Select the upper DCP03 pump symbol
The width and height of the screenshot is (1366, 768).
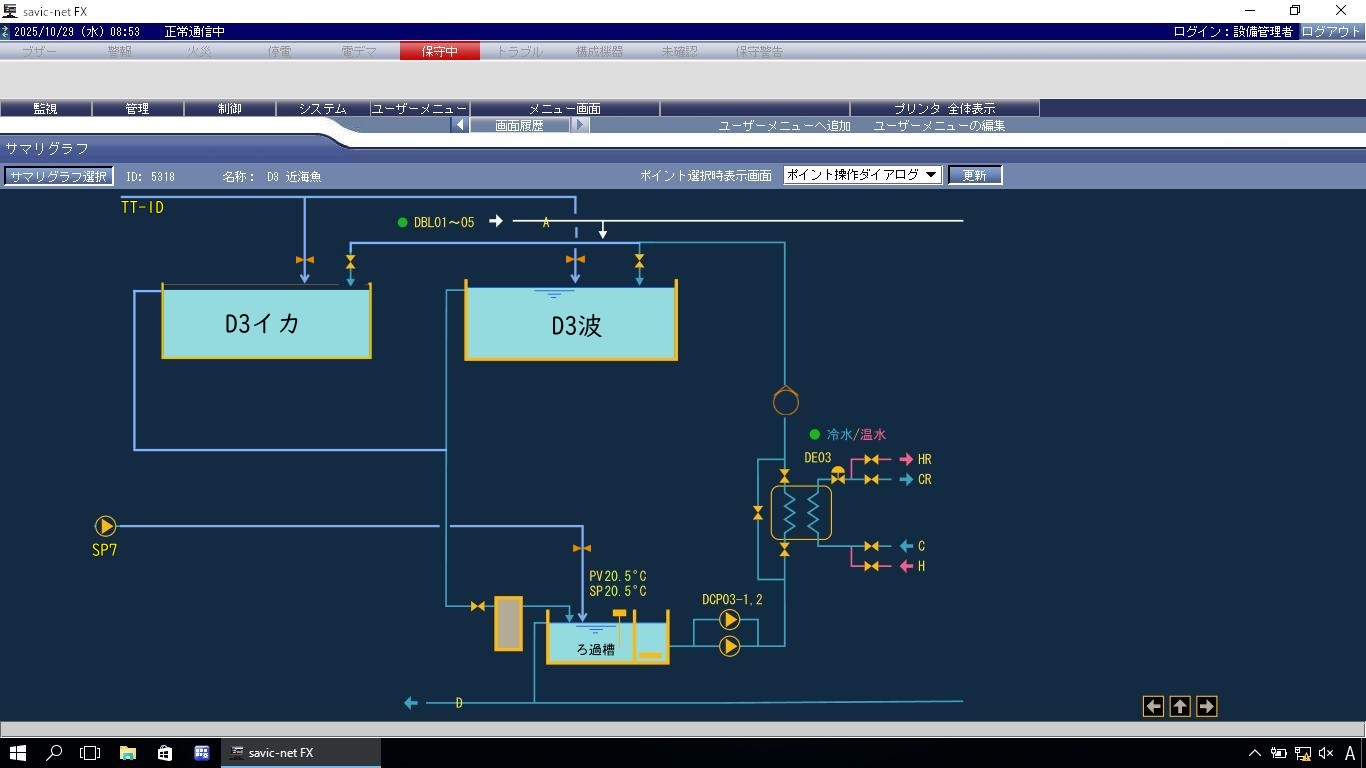pyautogui.click(x=730, y=621)
